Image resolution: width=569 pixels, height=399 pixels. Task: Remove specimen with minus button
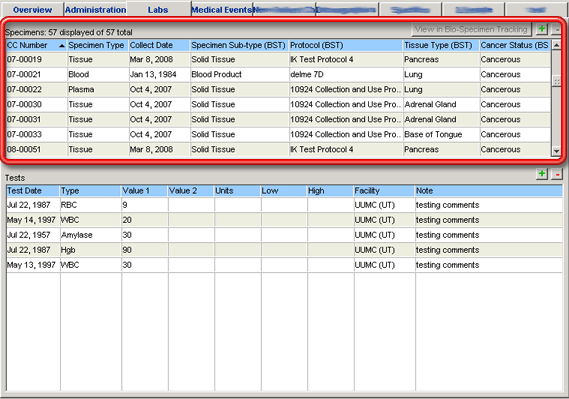pyautogui.click(x=556, y=29)
